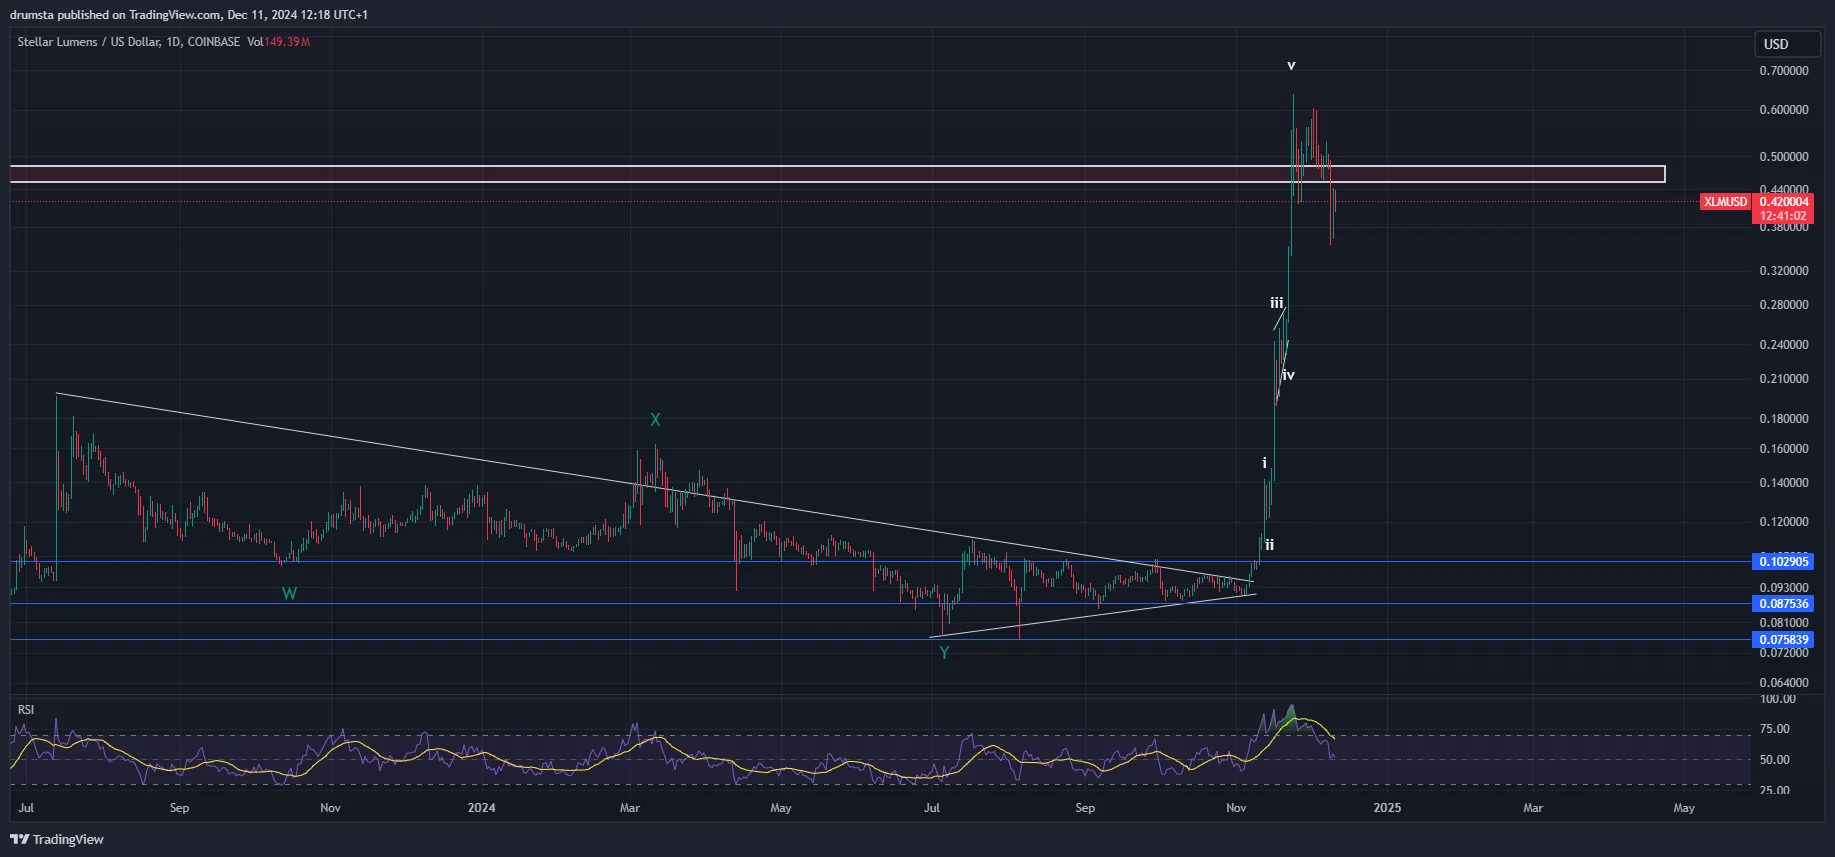Click the RSI indicator label
This screenshot has height=857, width=1835.
[26, 710]
